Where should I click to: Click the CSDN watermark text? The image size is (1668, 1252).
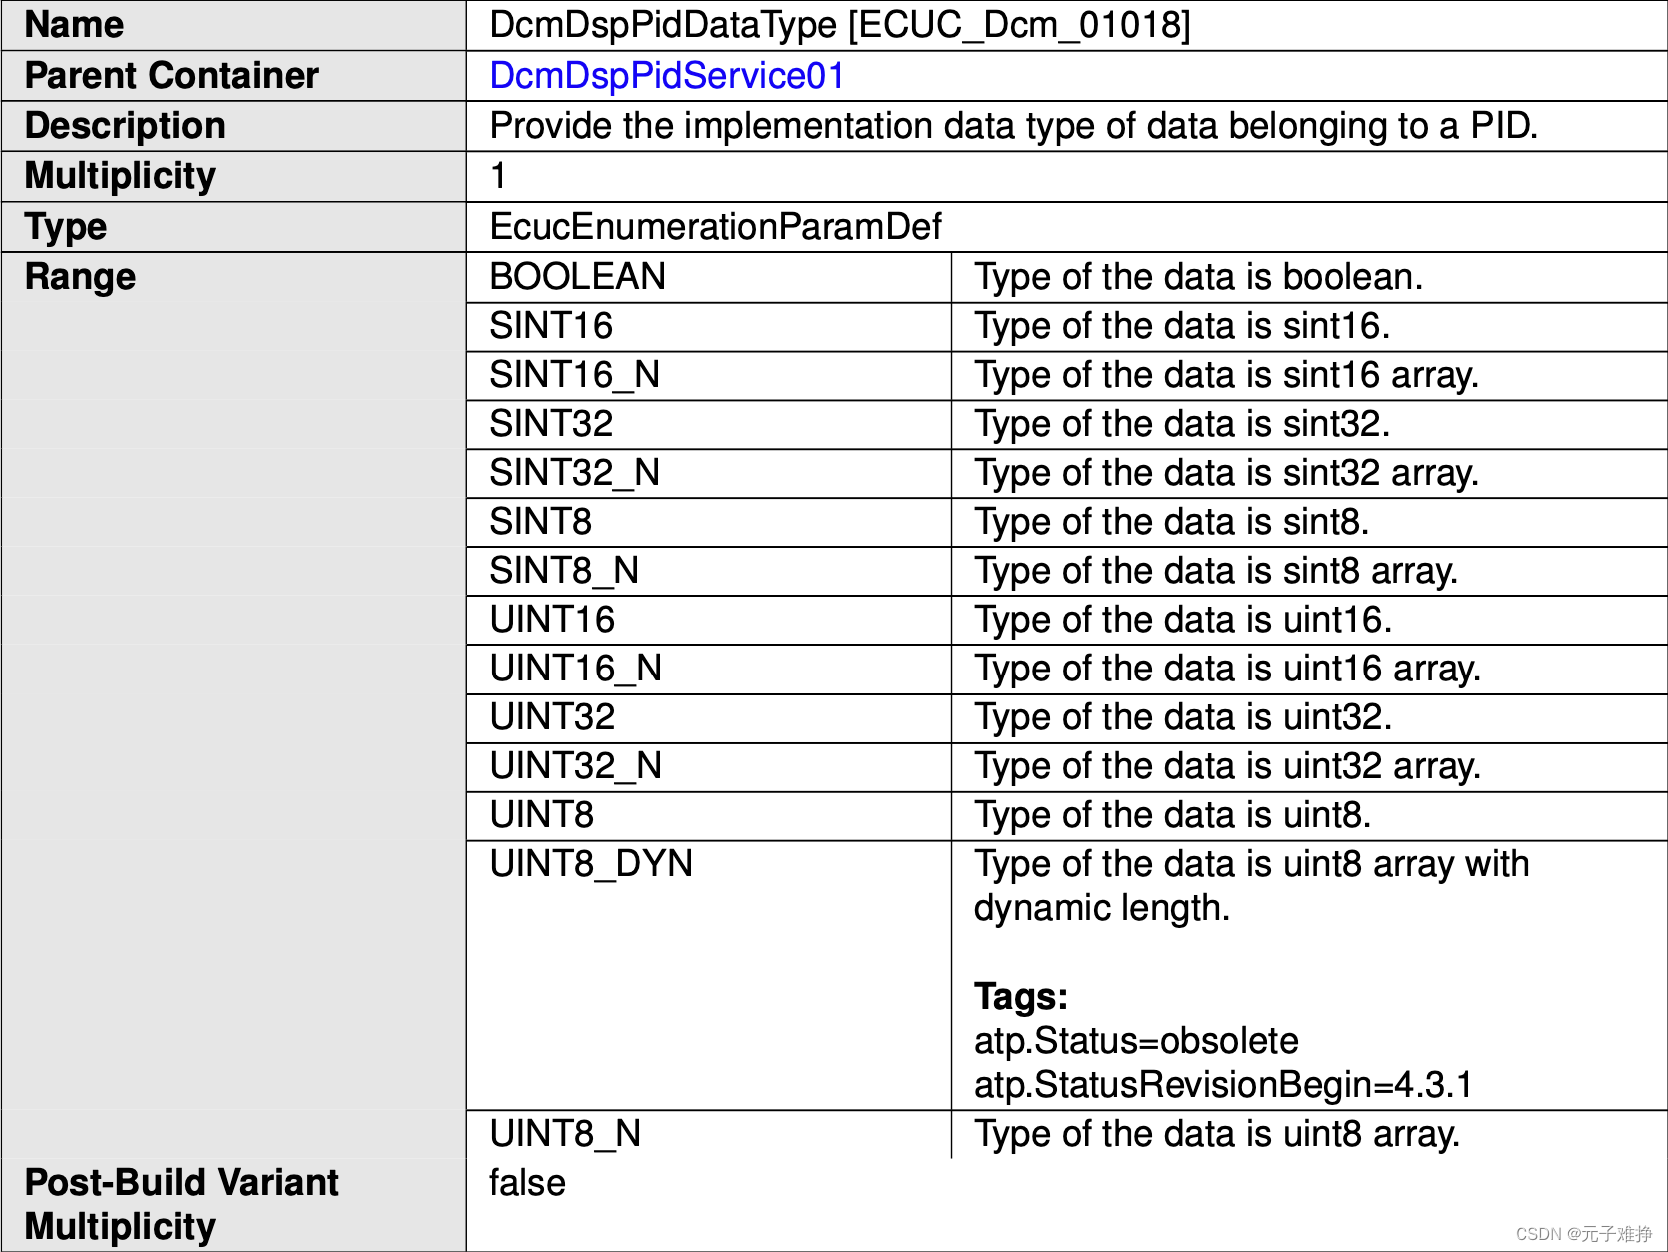(x=1583, y=1234)
